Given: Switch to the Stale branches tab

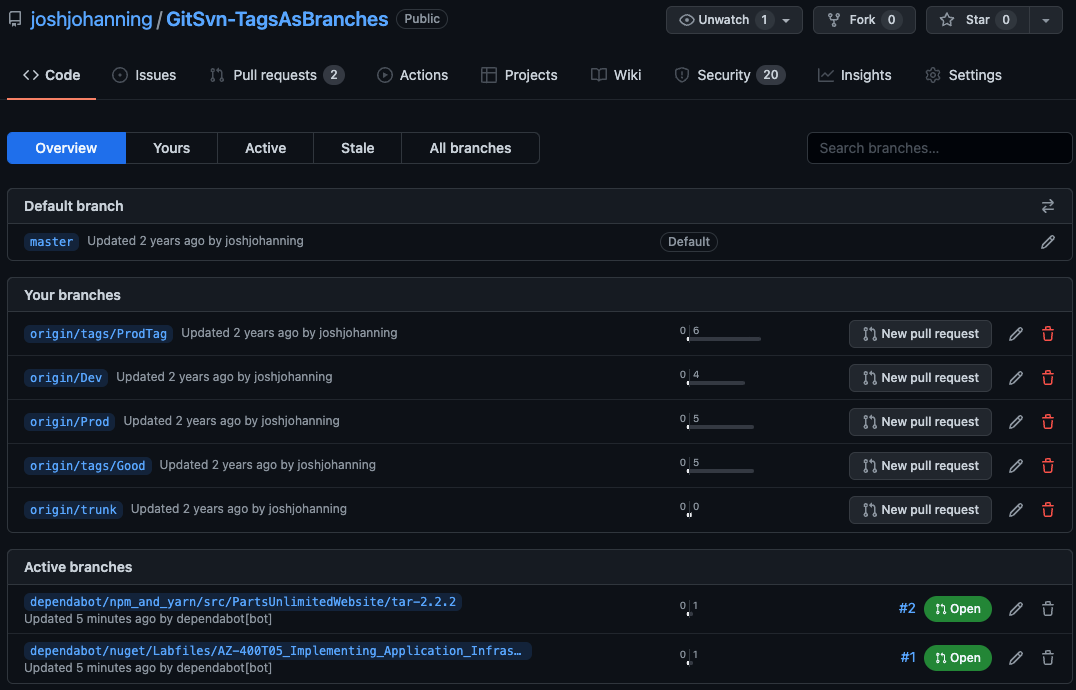Looking at the screenshot, I should 357,148.
